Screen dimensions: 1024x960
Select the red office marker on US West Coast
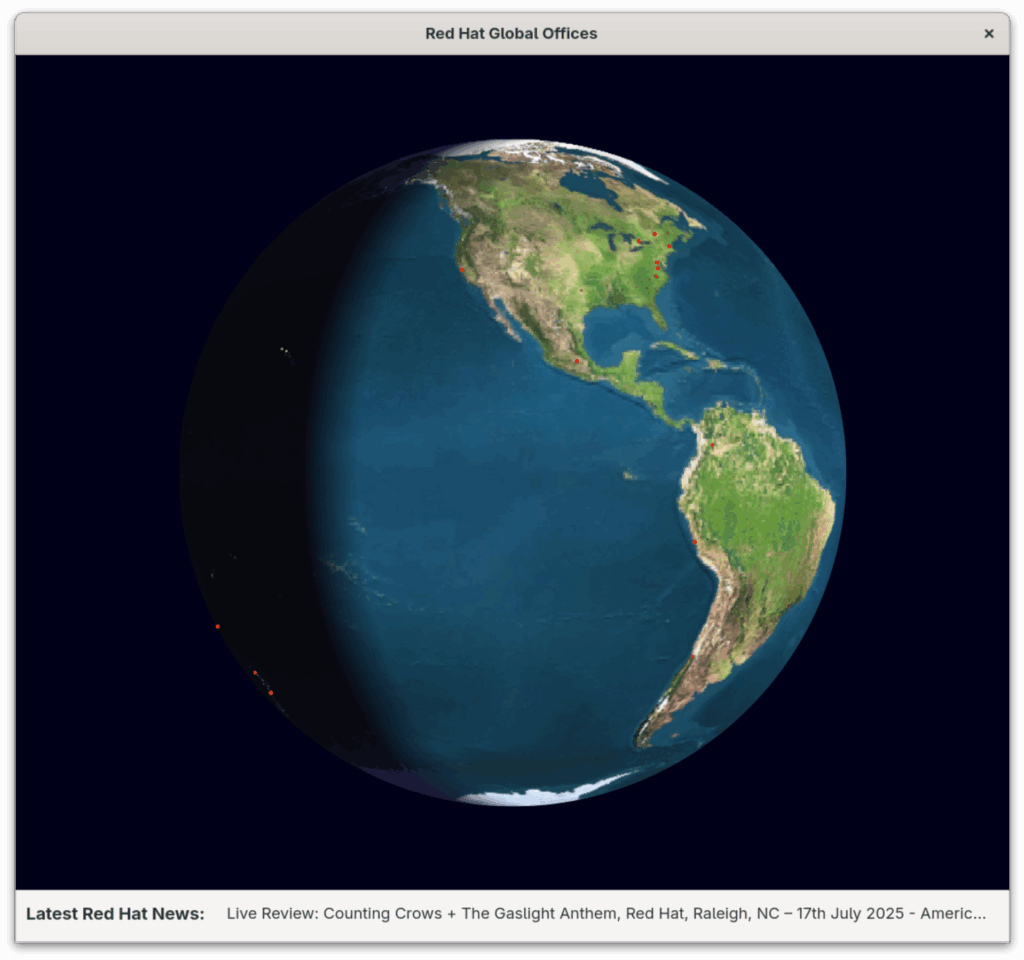pos(462,269)
